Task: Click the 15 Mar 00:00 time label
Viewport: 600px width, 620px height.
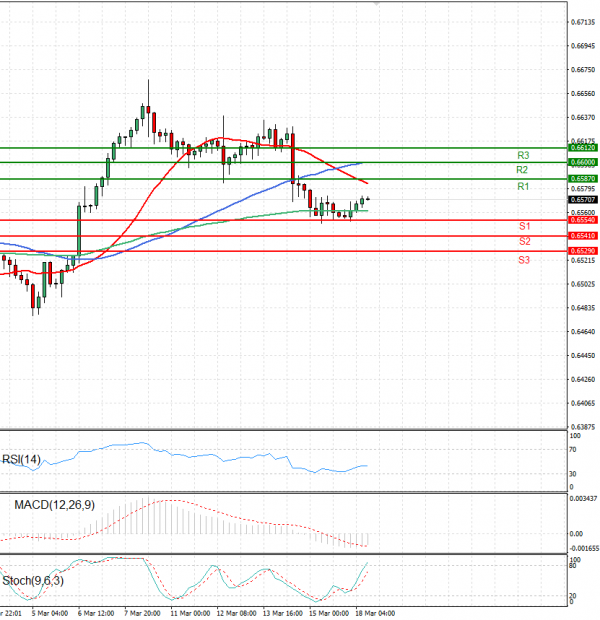Action: pos(329,614)
